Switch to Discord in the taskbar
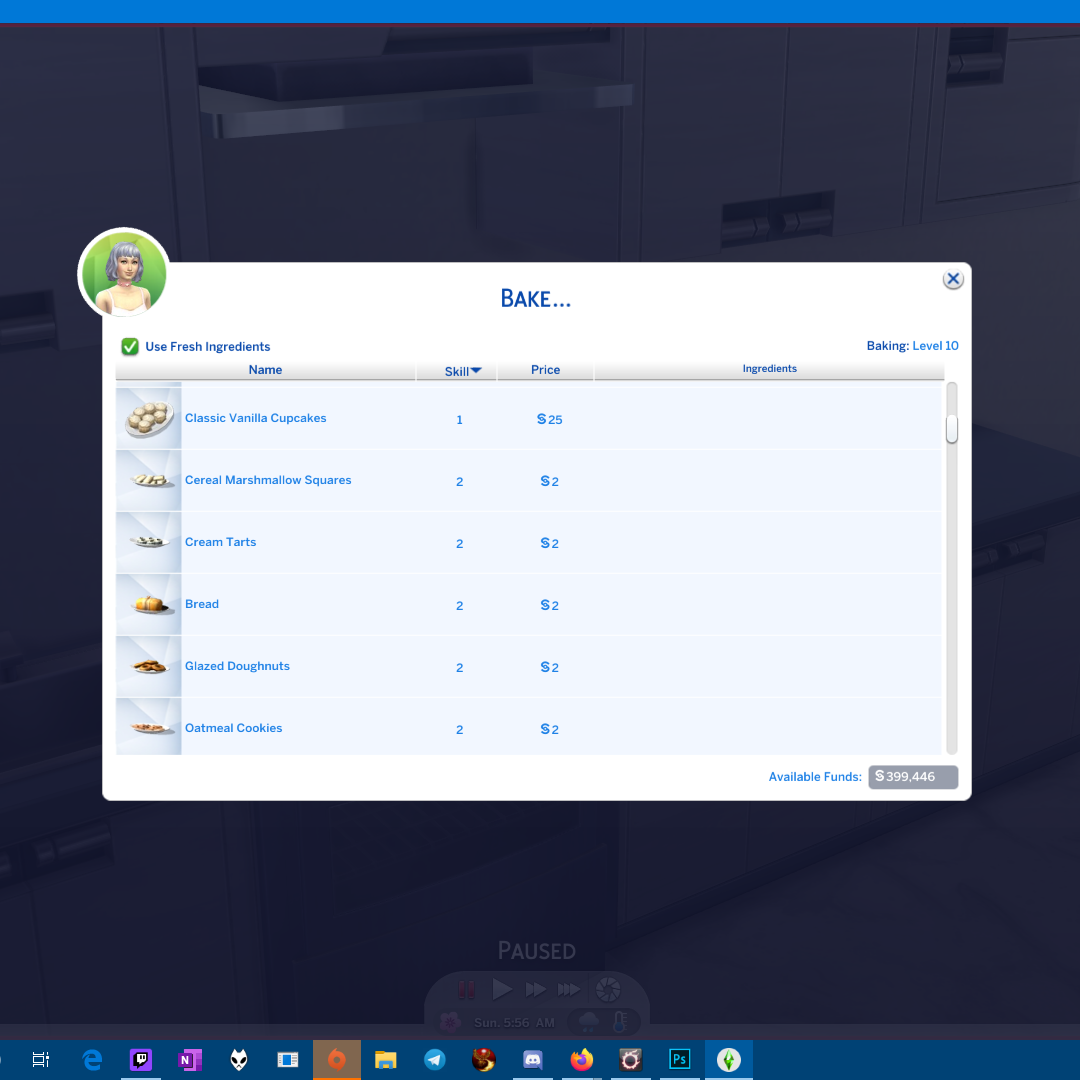 (532, 1059)
